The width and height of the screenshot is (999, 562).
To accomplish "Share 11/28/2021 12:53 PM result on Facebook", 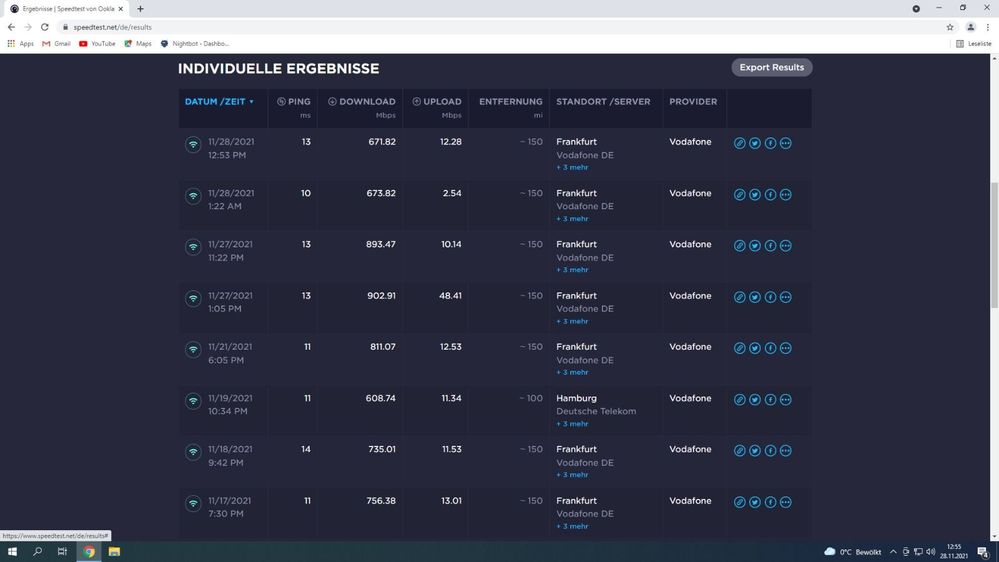I will point(770,143).
